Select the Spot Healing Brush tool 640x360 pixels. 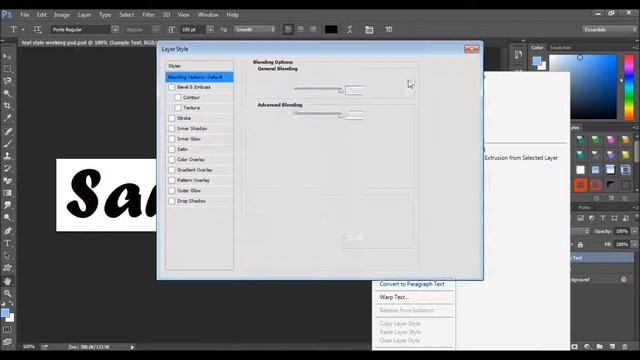[x=7, y=131]
